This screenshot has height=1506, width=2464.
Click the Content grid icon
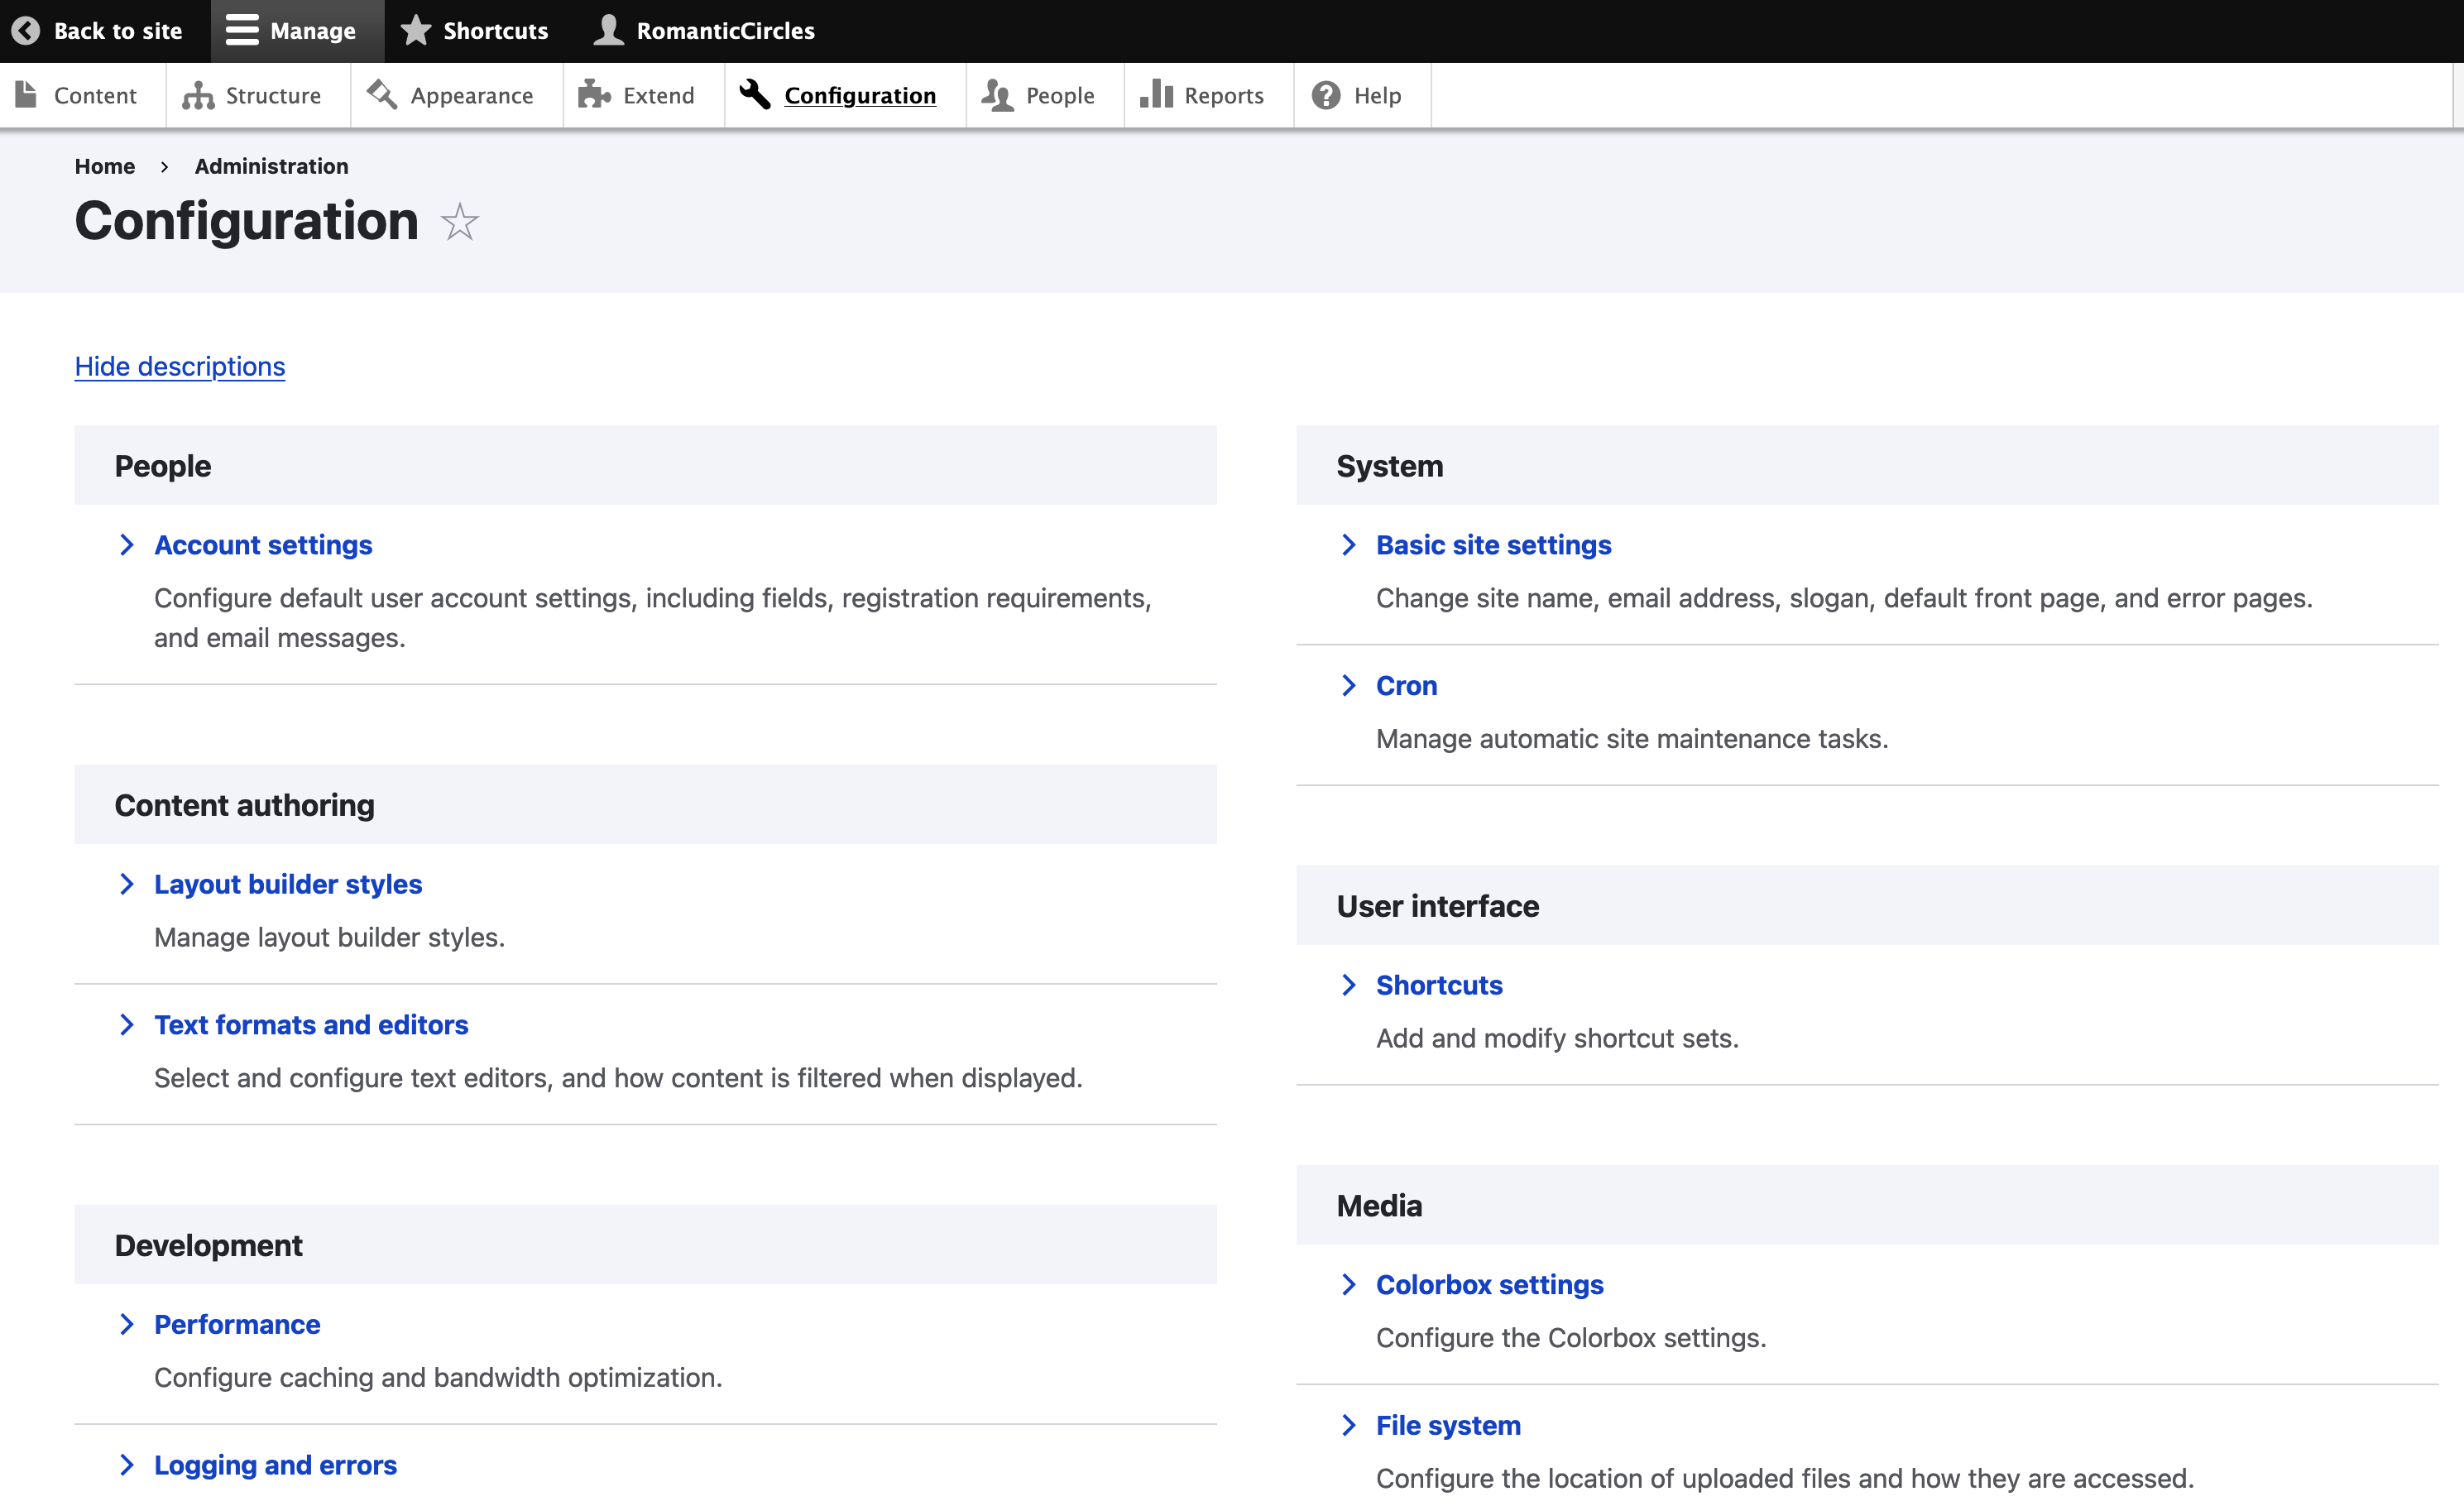(x=26, y=95)
